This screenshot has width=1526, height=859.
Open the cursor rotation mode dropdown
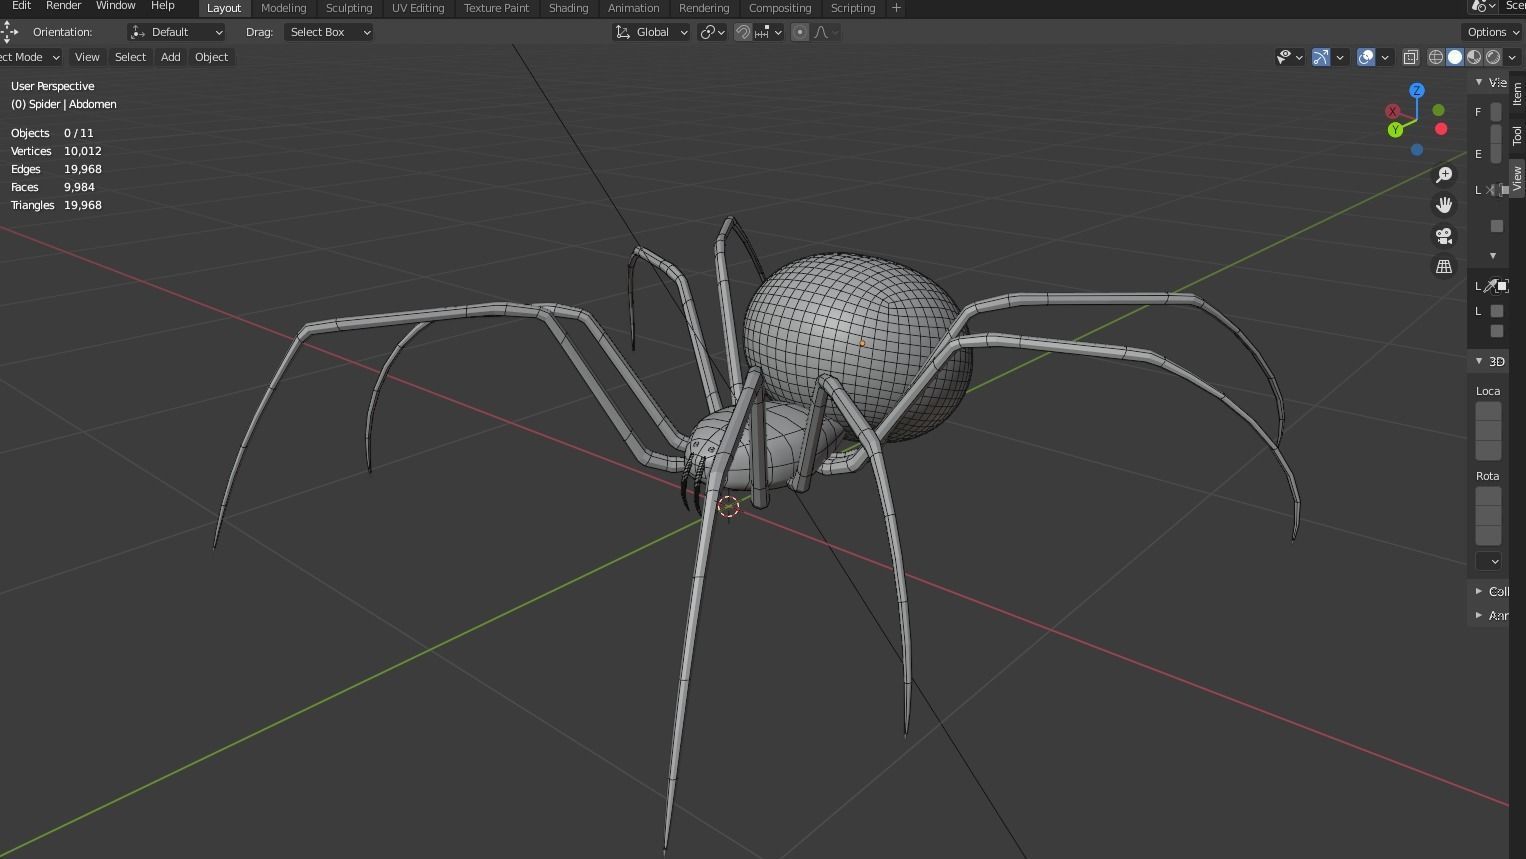tap(1489, 561)
